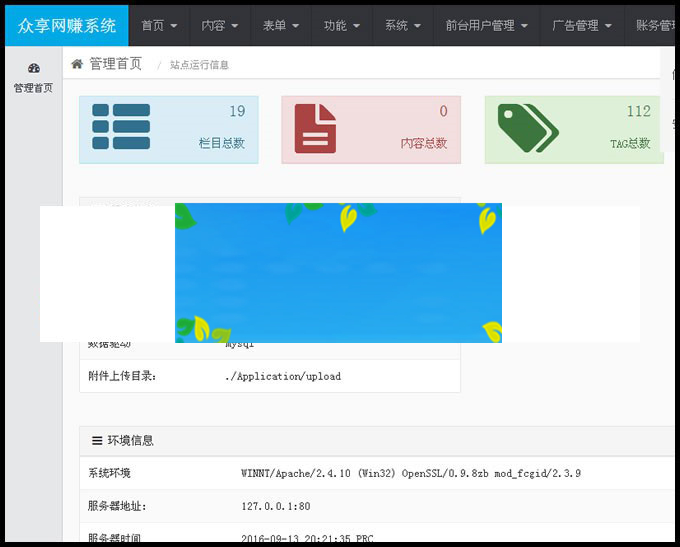Open the 功能 menu in the navbar

342,25
